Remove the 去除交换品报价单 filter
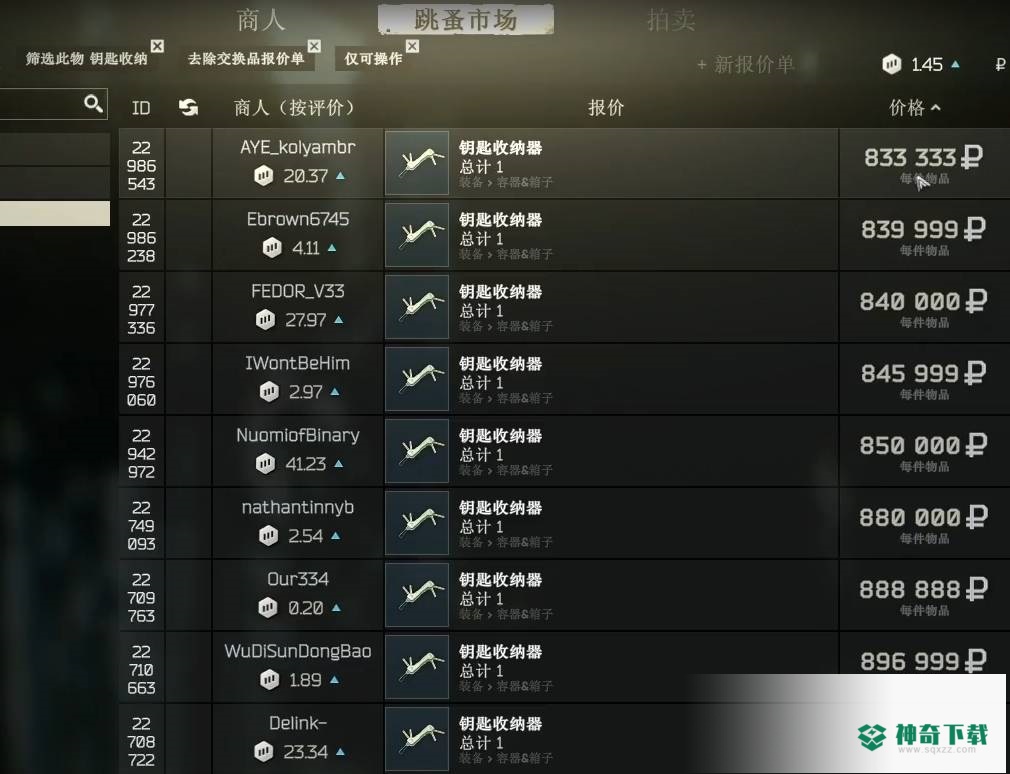Image resolution: width=1010 pixels, height=774 pixels. tap(314, 46)
